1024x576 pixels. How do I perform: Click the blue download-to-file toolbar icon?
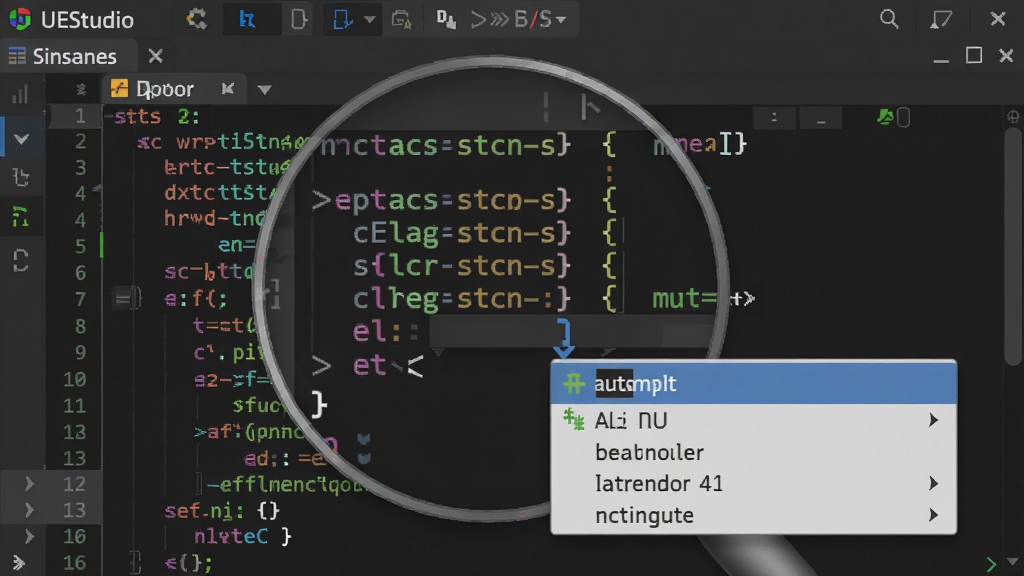coord(343,19)
